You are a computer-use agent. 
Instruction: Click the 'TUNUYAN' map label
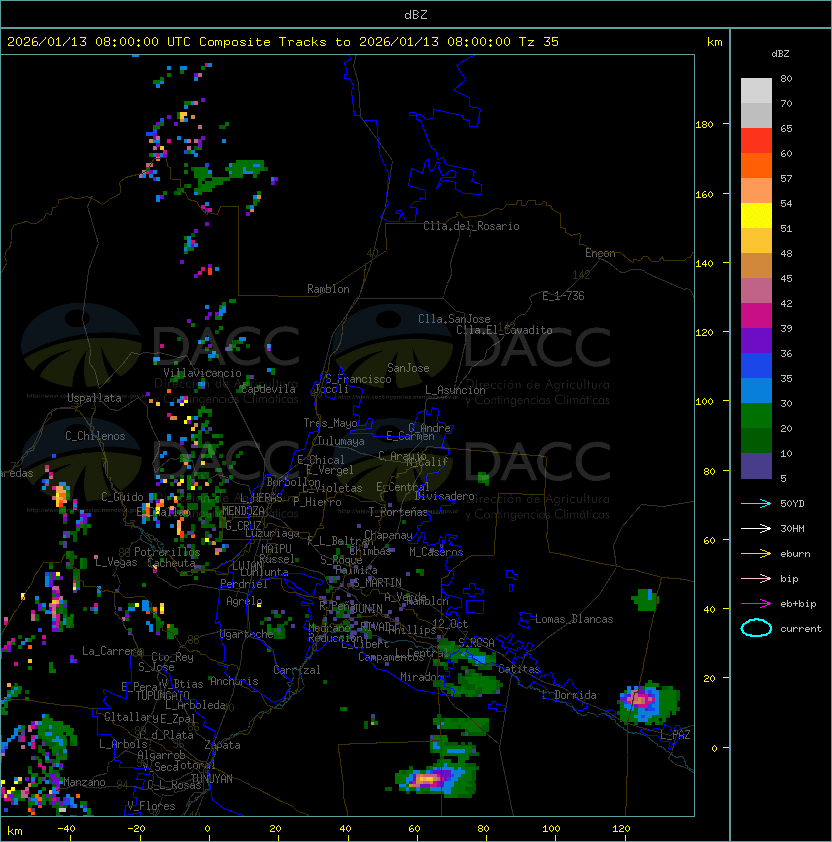[212, 779]
